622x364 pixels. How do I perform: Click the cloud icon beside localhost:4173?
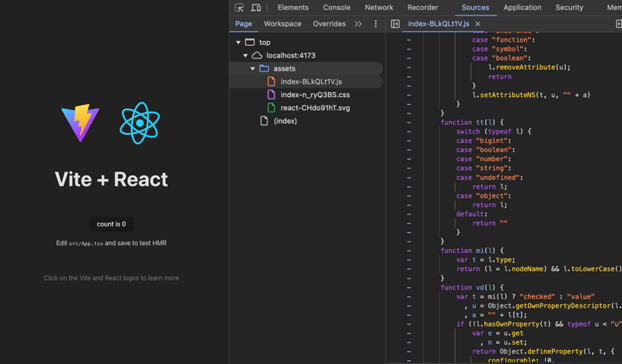point(257,56)
